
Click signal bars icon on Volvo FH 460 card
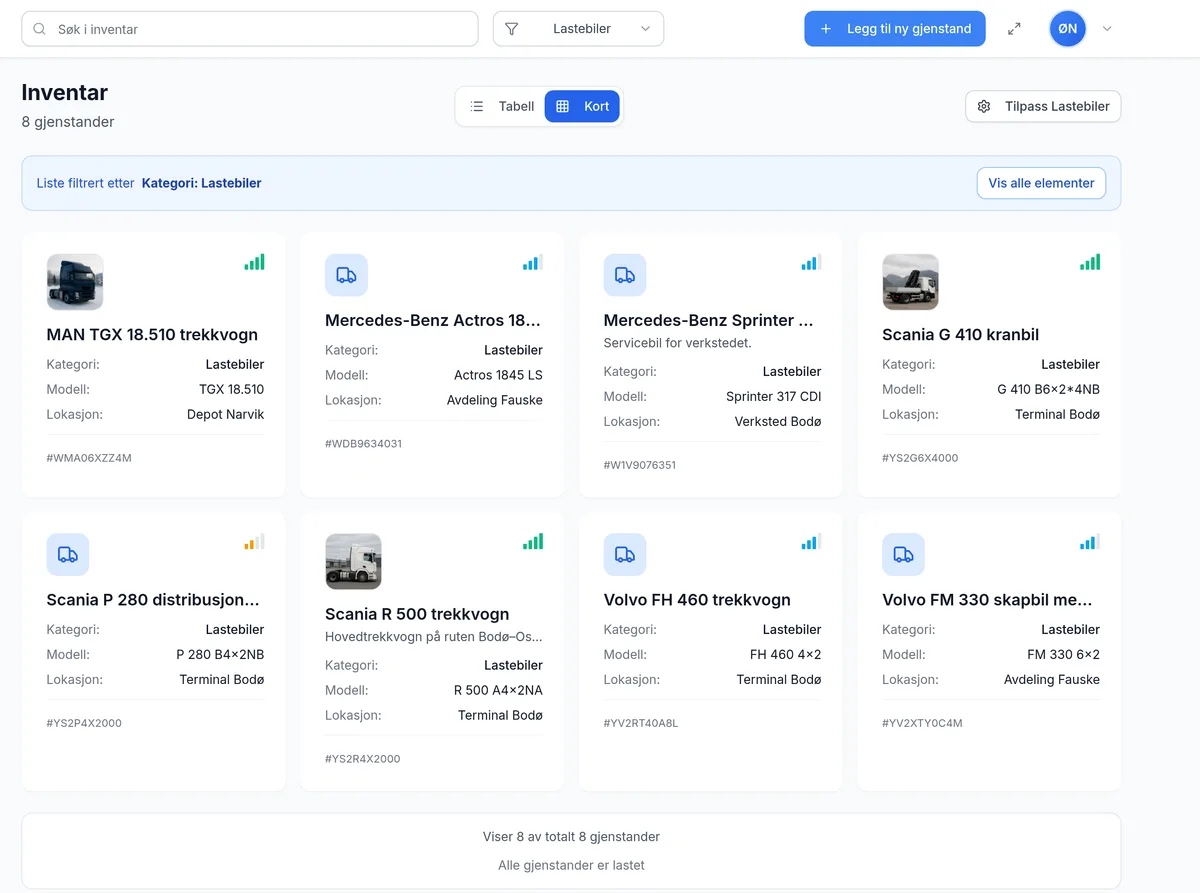coord(811,542)
